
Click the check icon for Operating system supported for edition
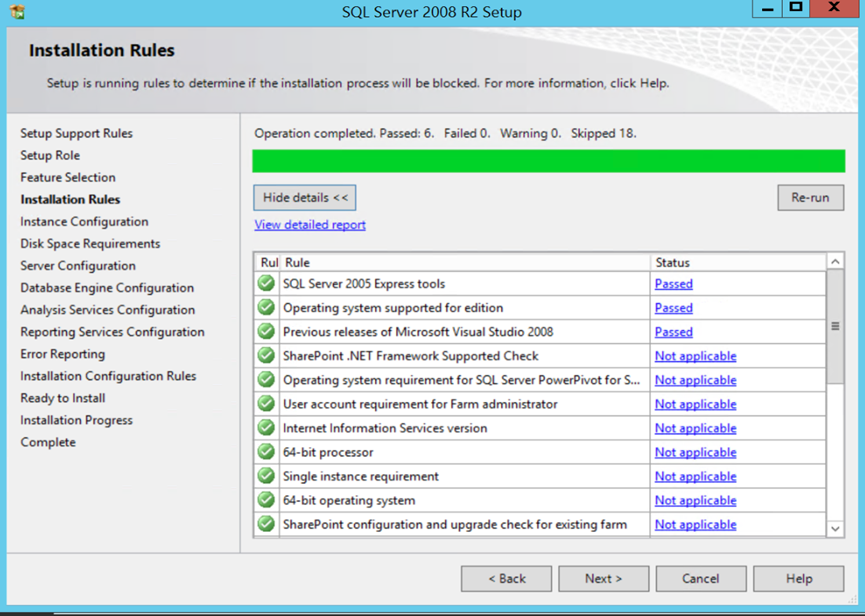(x=266, y=307)
